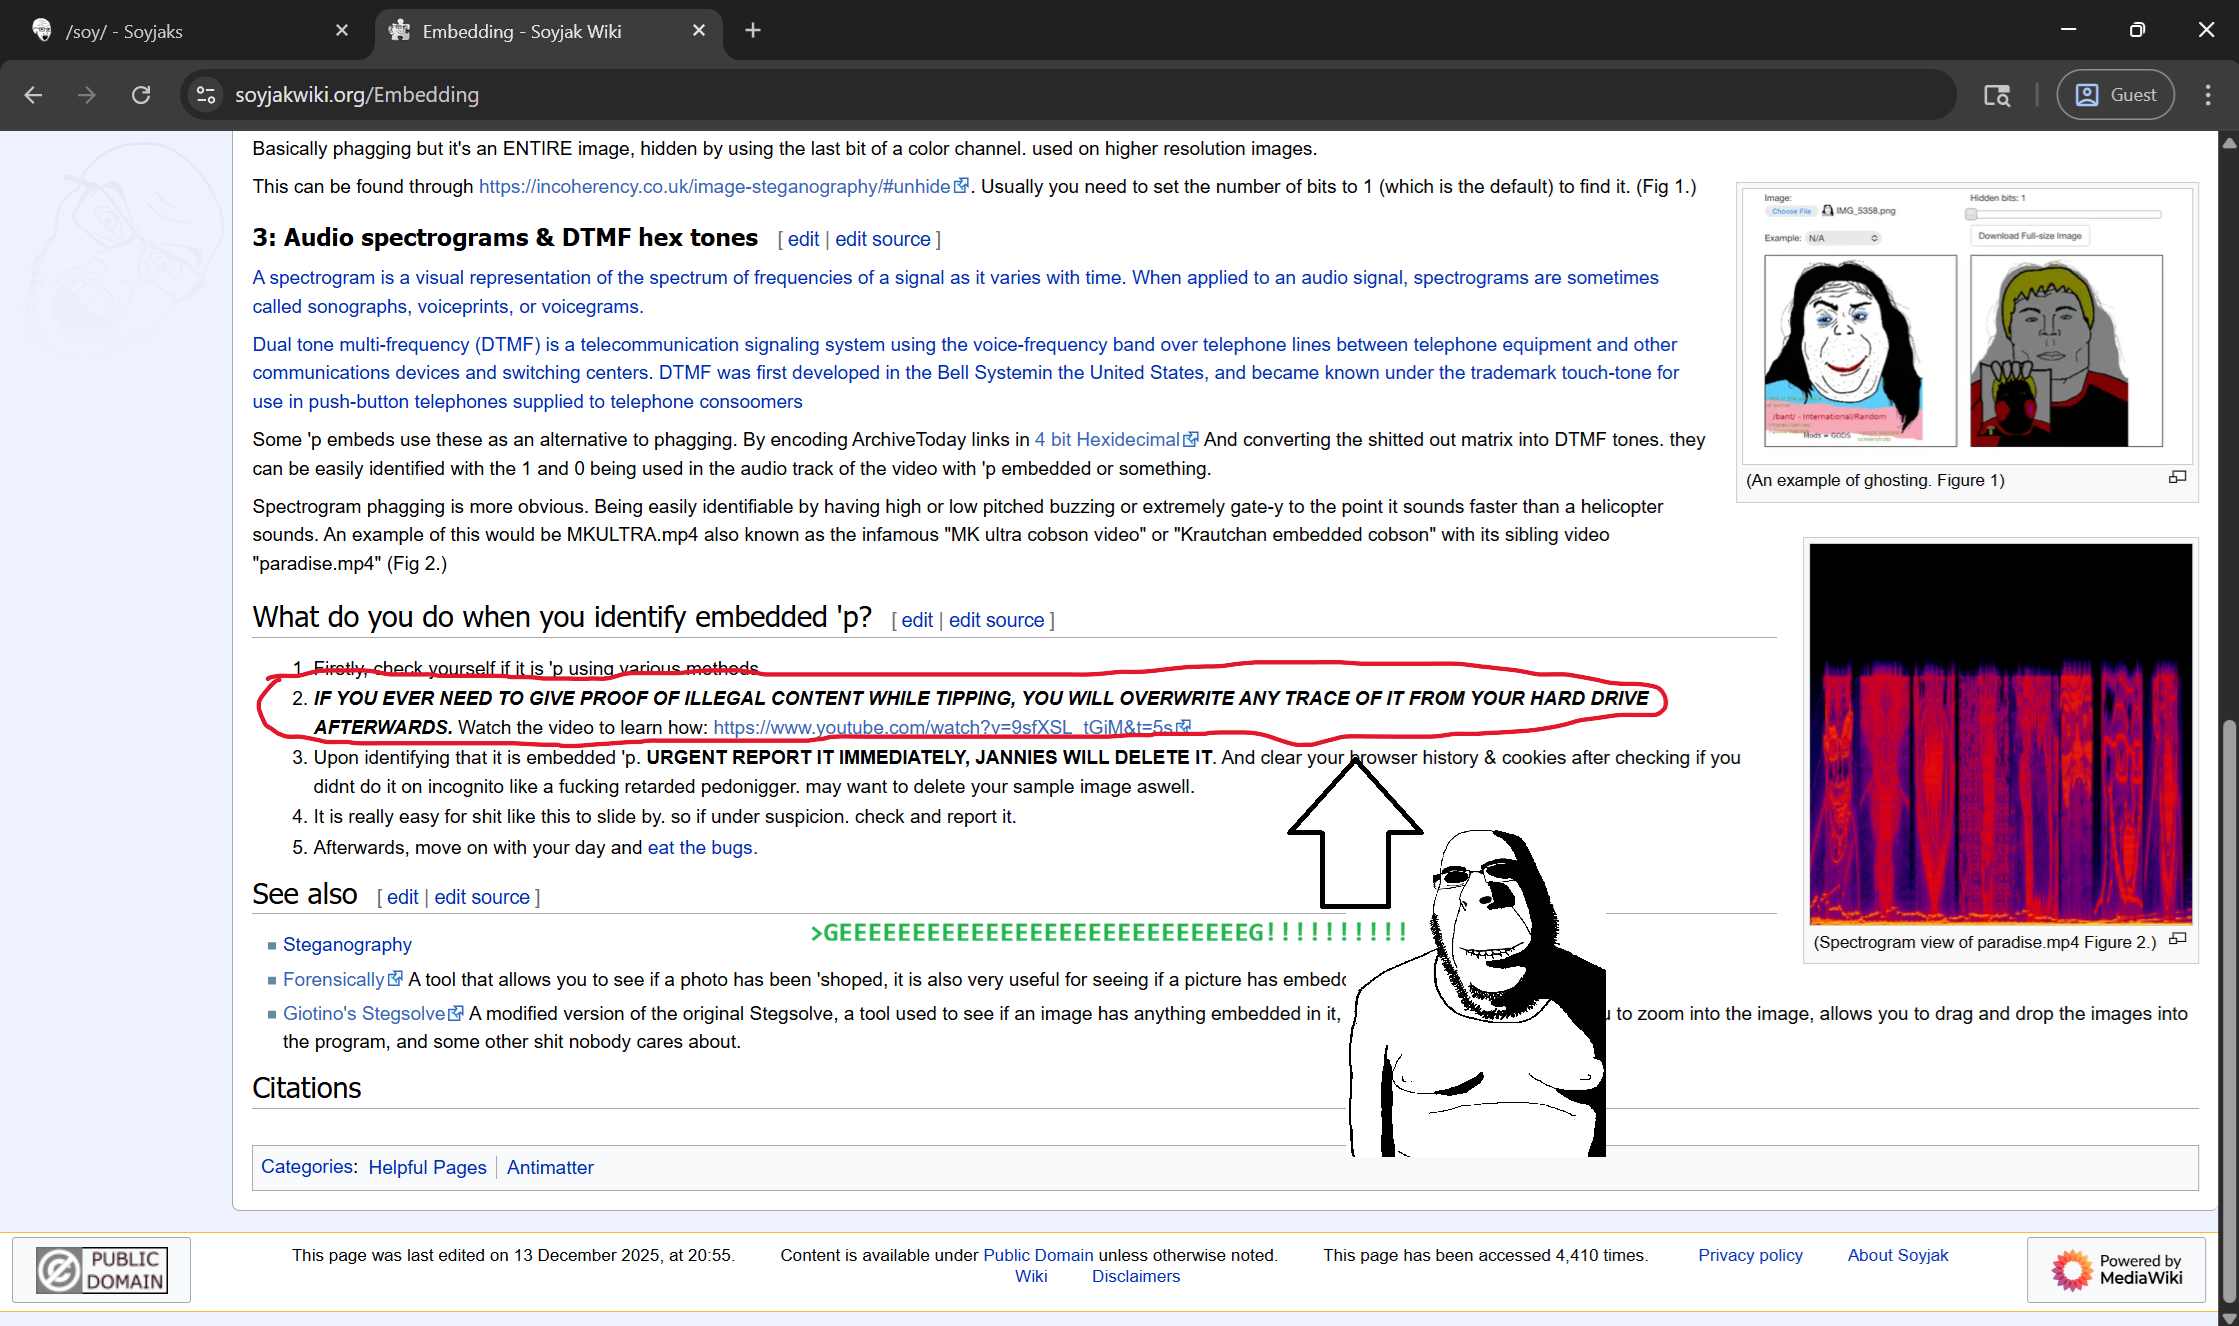Enlarge the paradise.mp4 spectrogram icon
The image size is (2239, 1326).
coord(2177,940)
